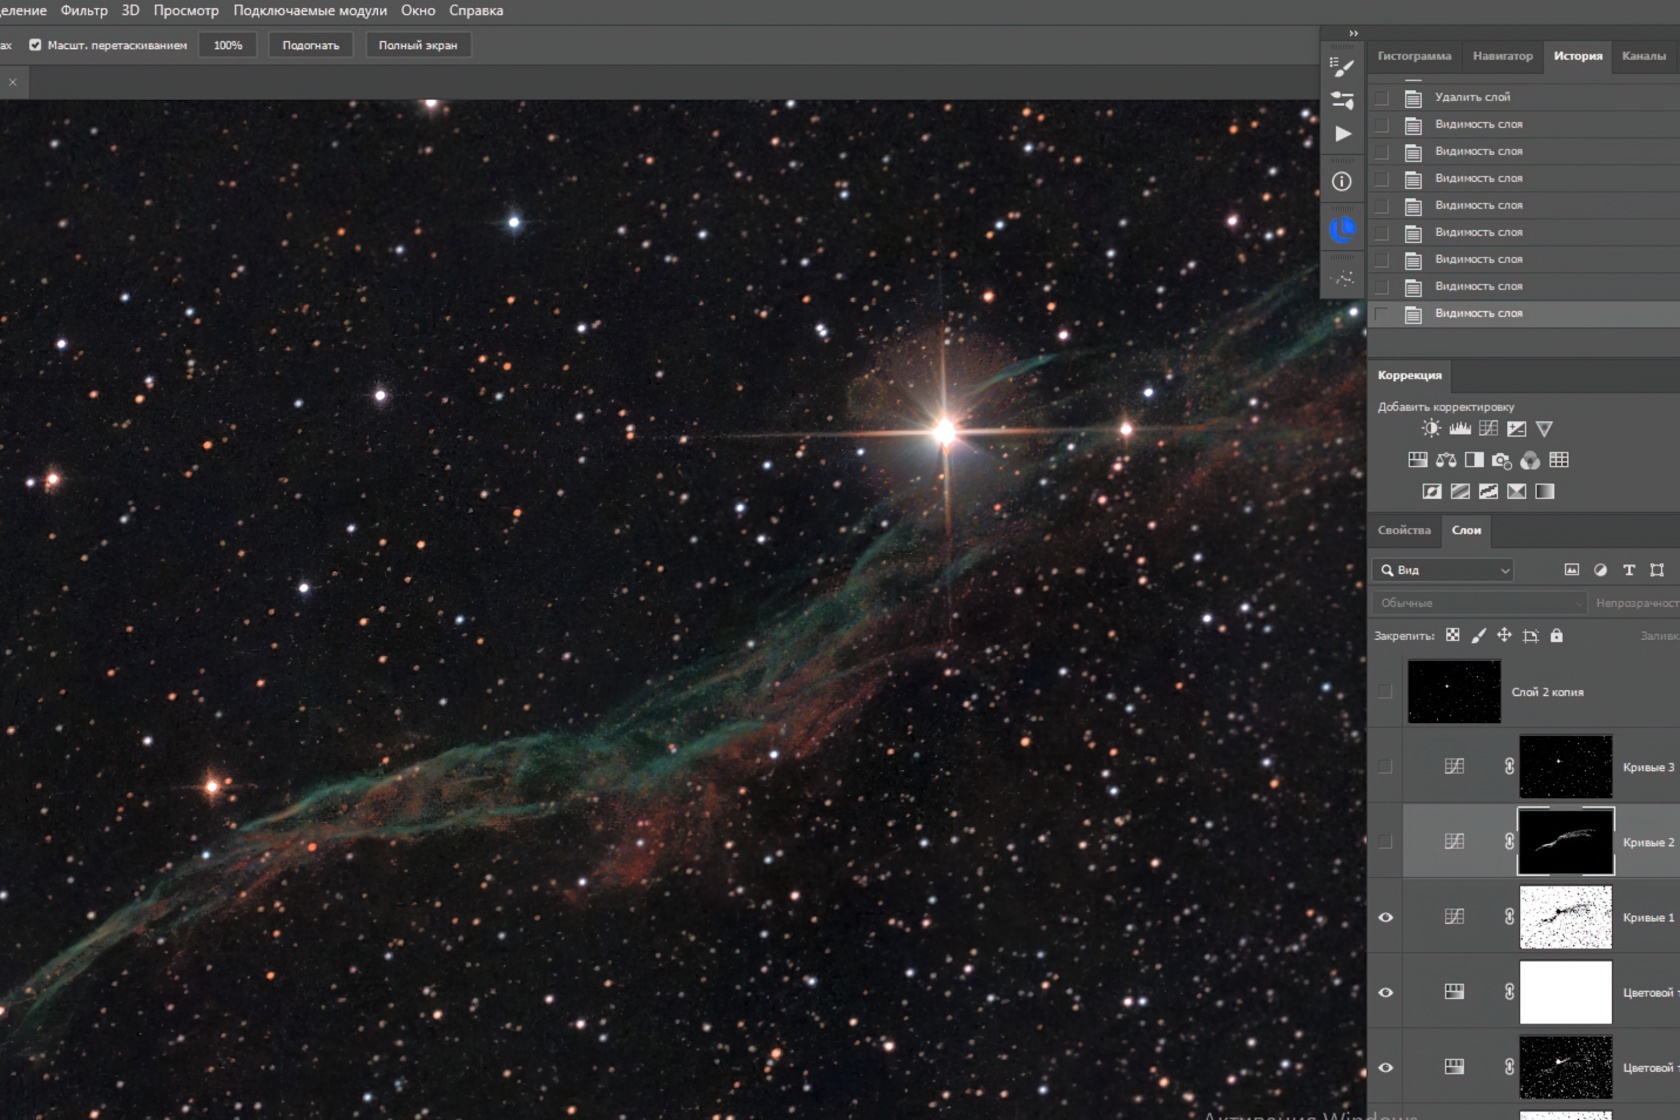Add a Channel Mixer adjustment
The width and height of the screenshot is (1680, 1120).
click(x=1530, y=460)
